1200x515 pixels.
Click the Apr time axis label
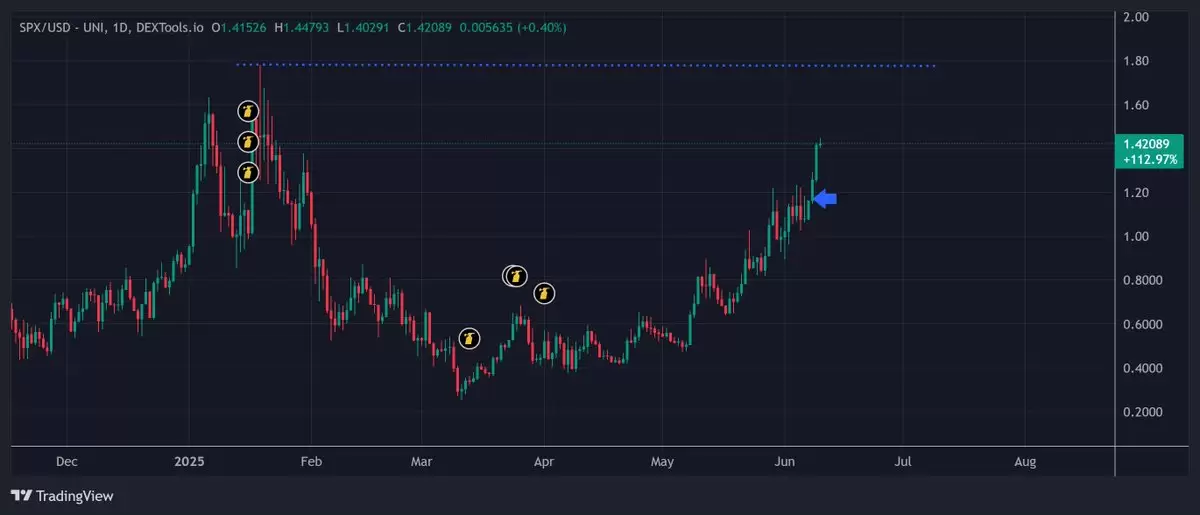(x=544, y=462)
